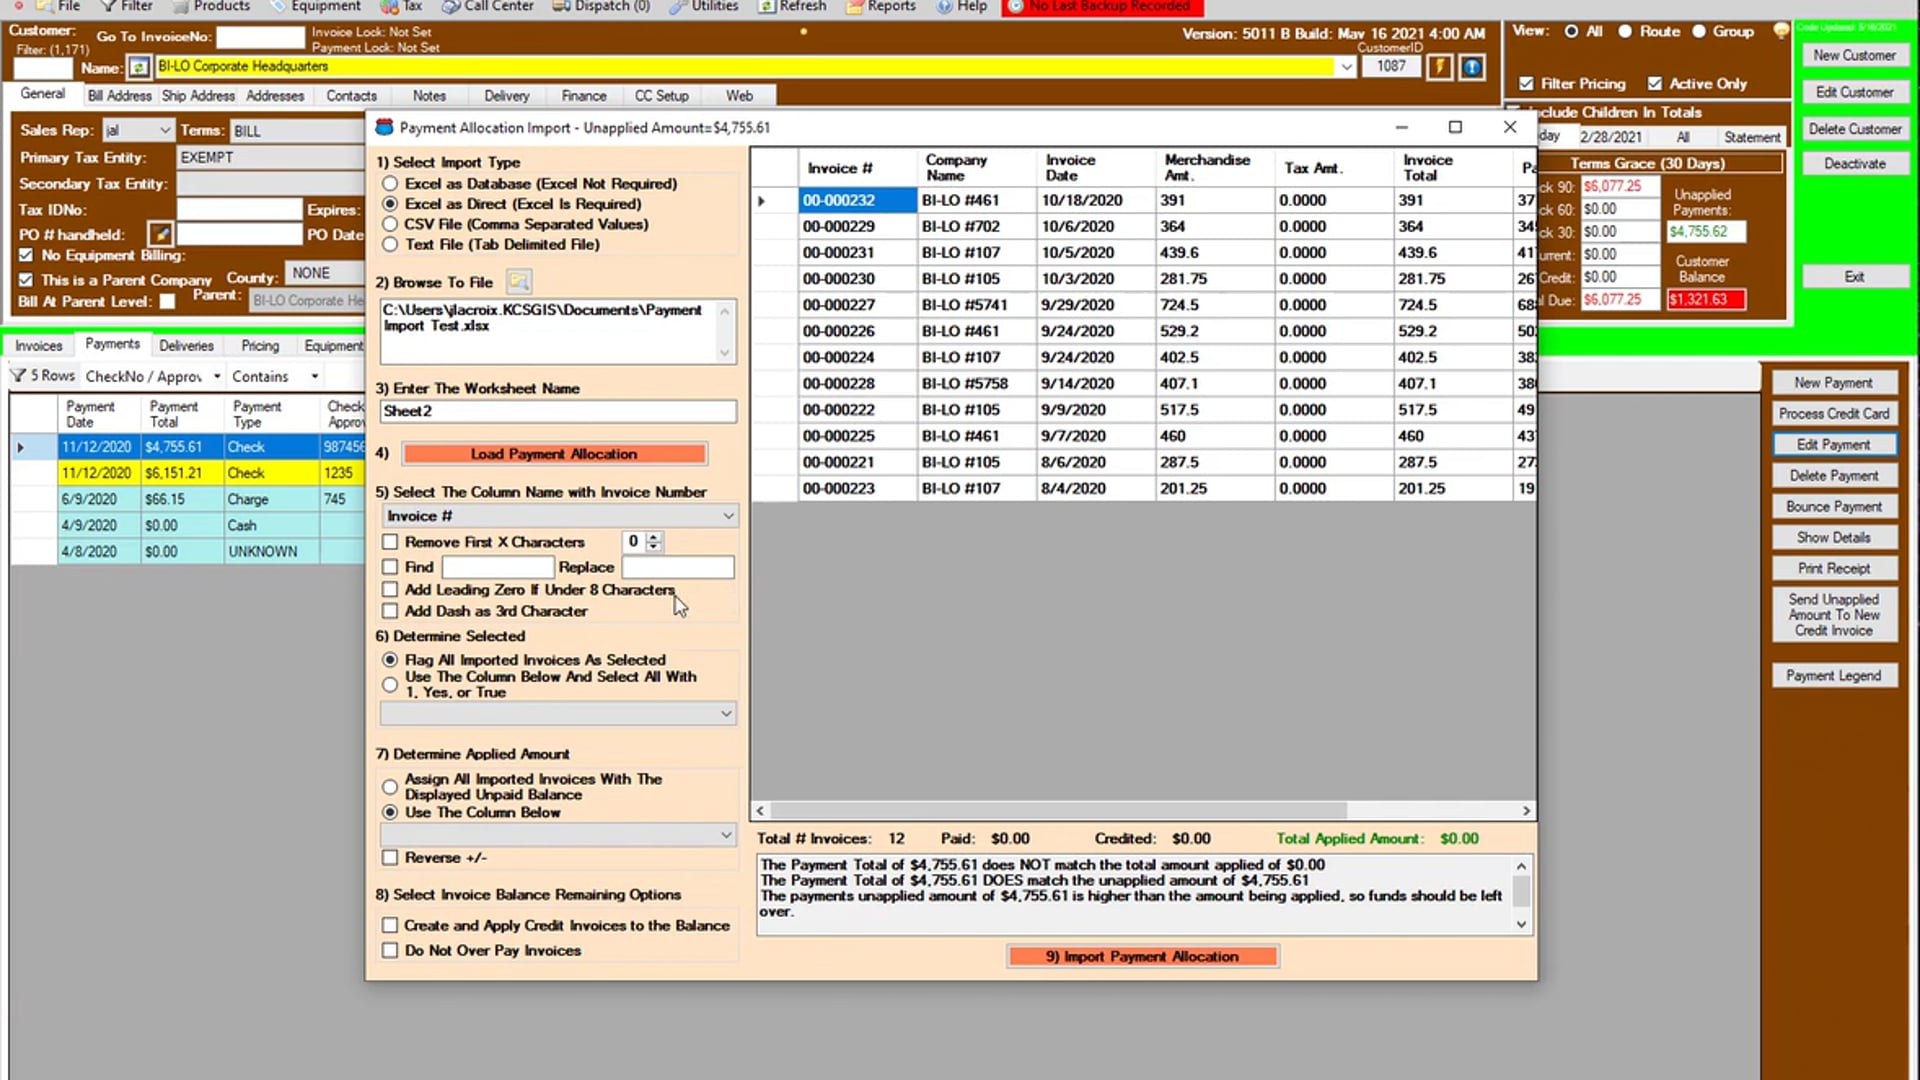Click the Load Payment Allocation button
Screen dimensions: 1920x1080
pyautogui.click(x=554, y=454)
